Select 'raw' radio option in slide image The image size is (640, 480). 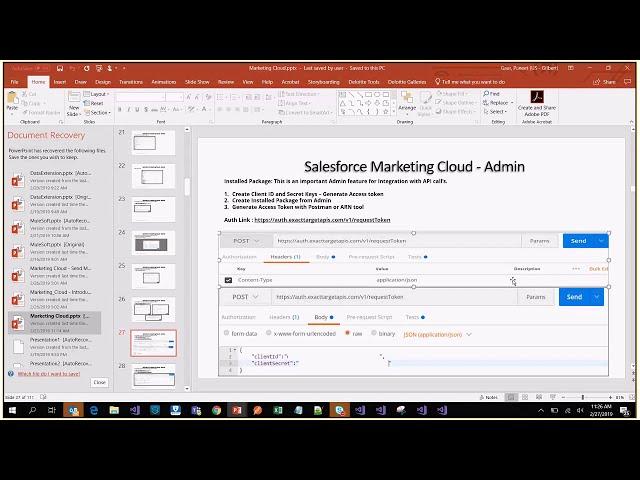[x=348, y=333]
